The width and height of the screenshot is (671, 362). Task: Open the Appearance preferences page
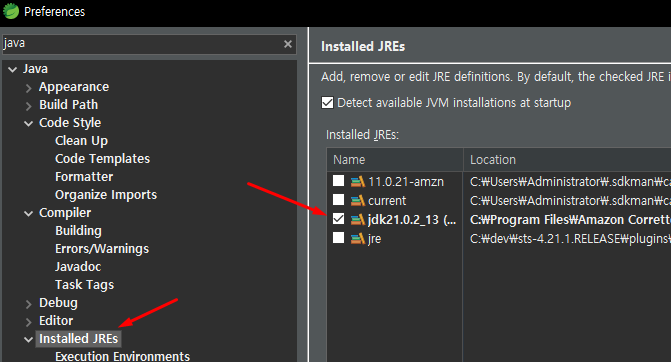[x=74, y=87]
